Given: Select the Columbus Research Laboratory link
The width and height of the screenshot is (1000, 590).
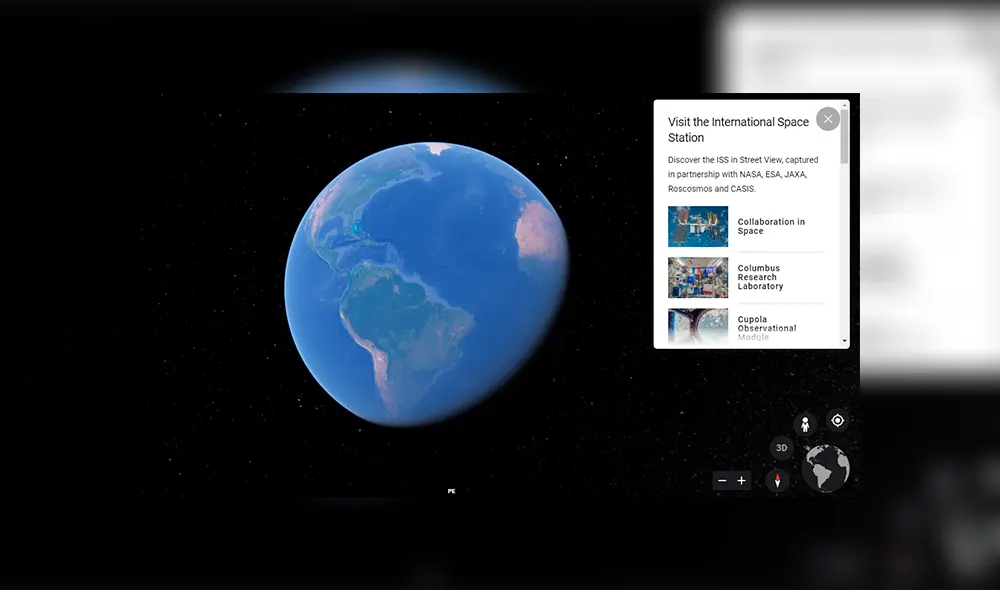Looking at the screenshot, I should click(760, 278).
